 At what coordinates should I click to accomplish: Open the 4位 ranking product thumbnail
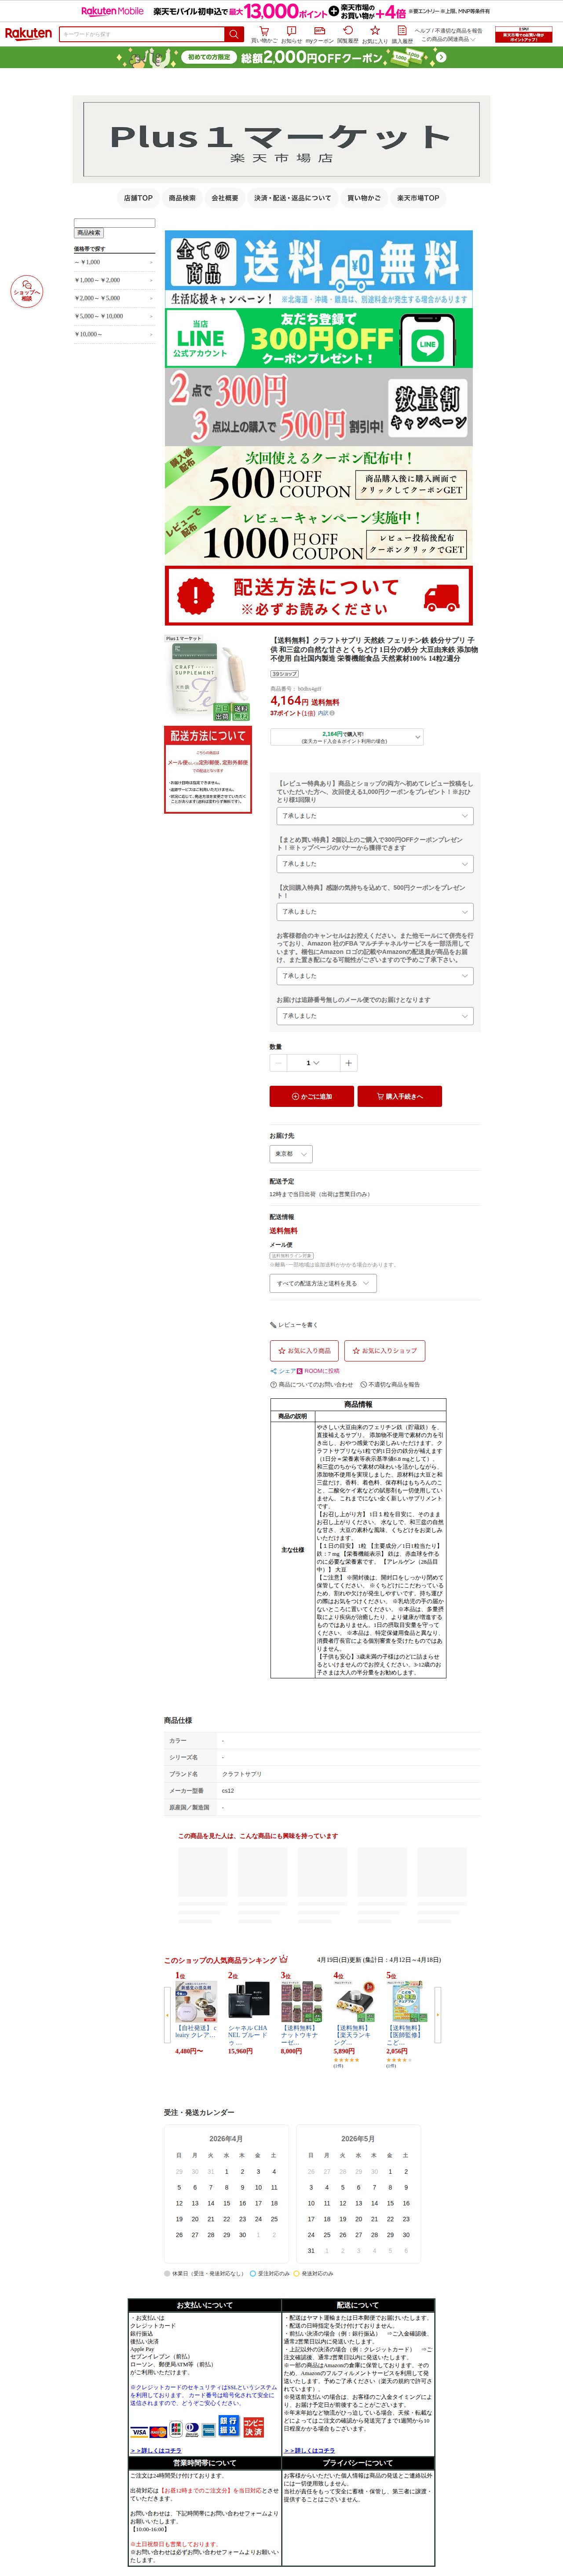354,2001
